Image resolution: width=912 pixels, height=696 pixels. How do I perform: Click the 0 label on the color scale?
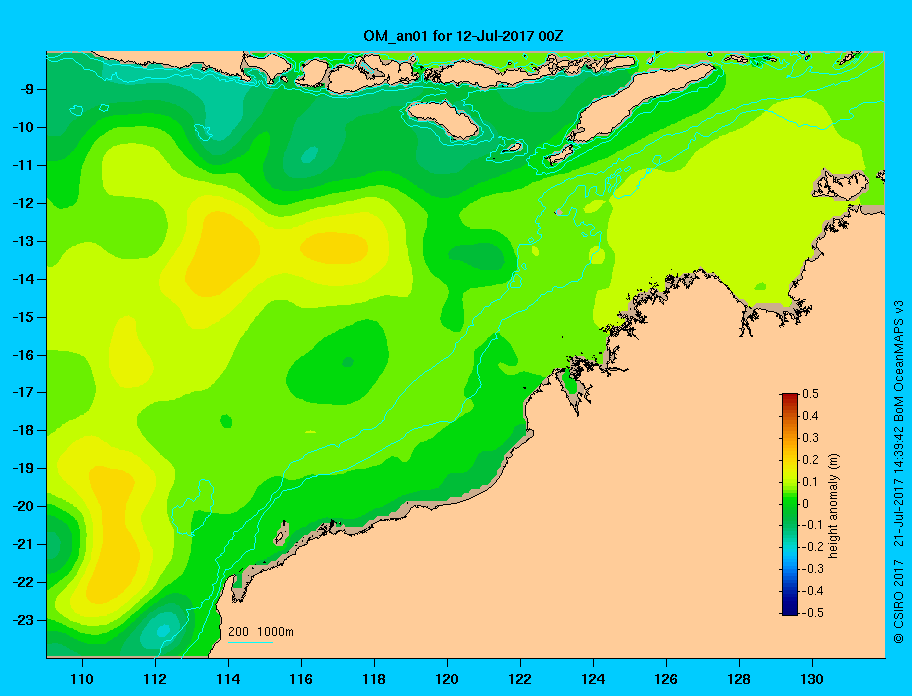pyautogui.click(x=806, y=503)
